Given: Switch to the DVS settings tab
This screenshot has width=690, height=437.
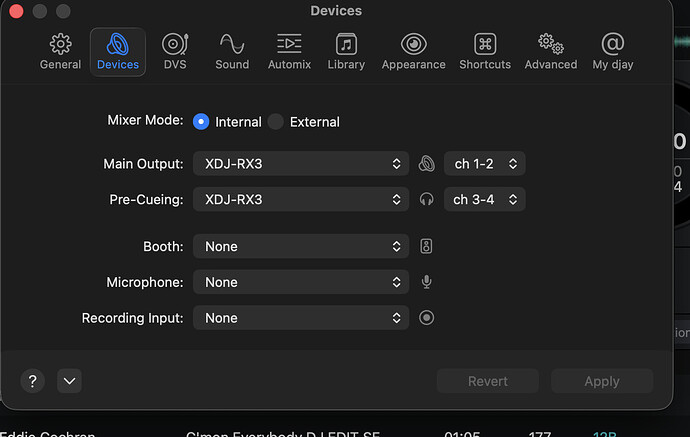Looking at the screenshot, I should (175, 52).
